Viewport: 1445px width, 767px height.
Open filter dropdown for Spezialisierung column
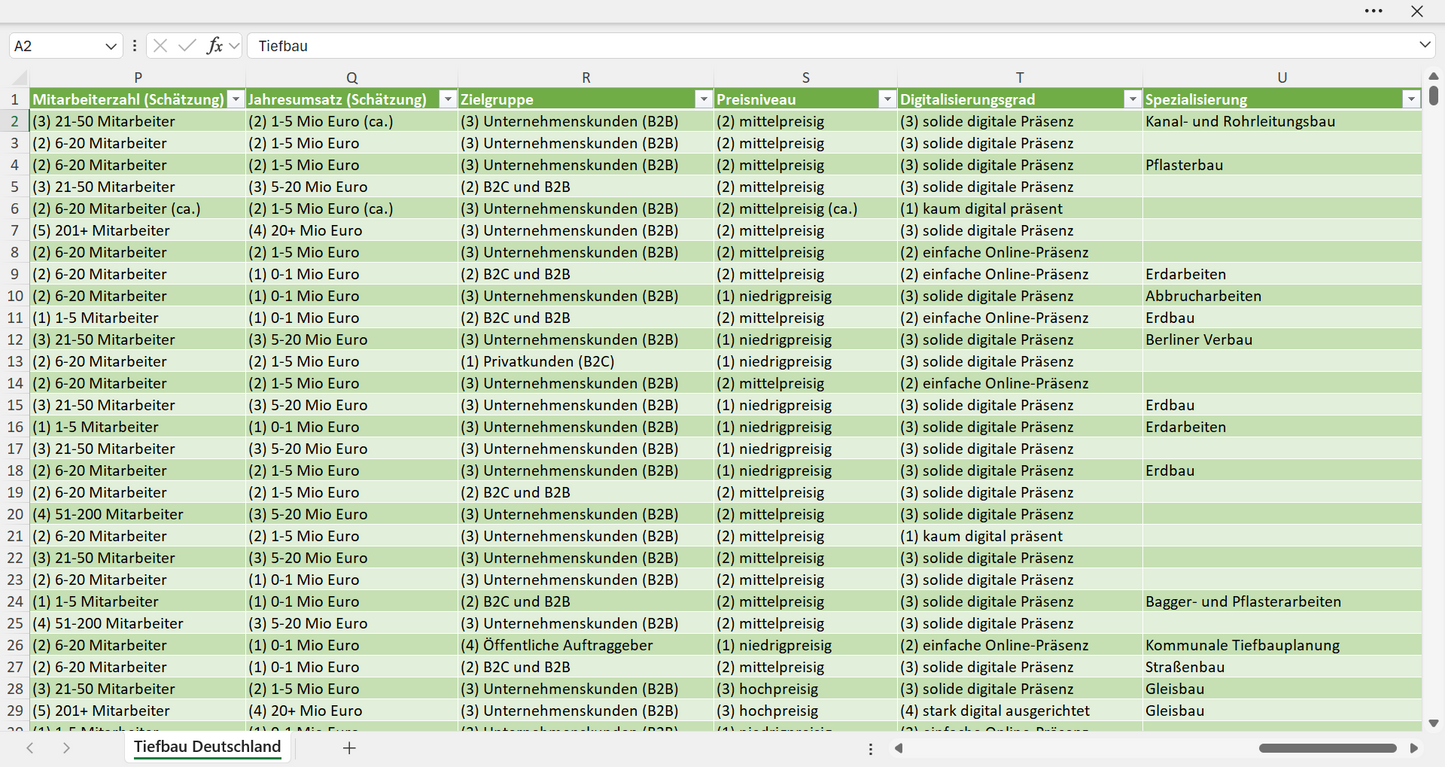[1411, 99]
